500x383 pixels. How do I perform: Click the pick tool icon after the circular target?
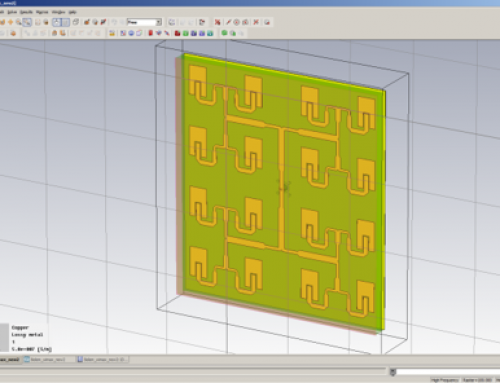[x=245, y=22]
